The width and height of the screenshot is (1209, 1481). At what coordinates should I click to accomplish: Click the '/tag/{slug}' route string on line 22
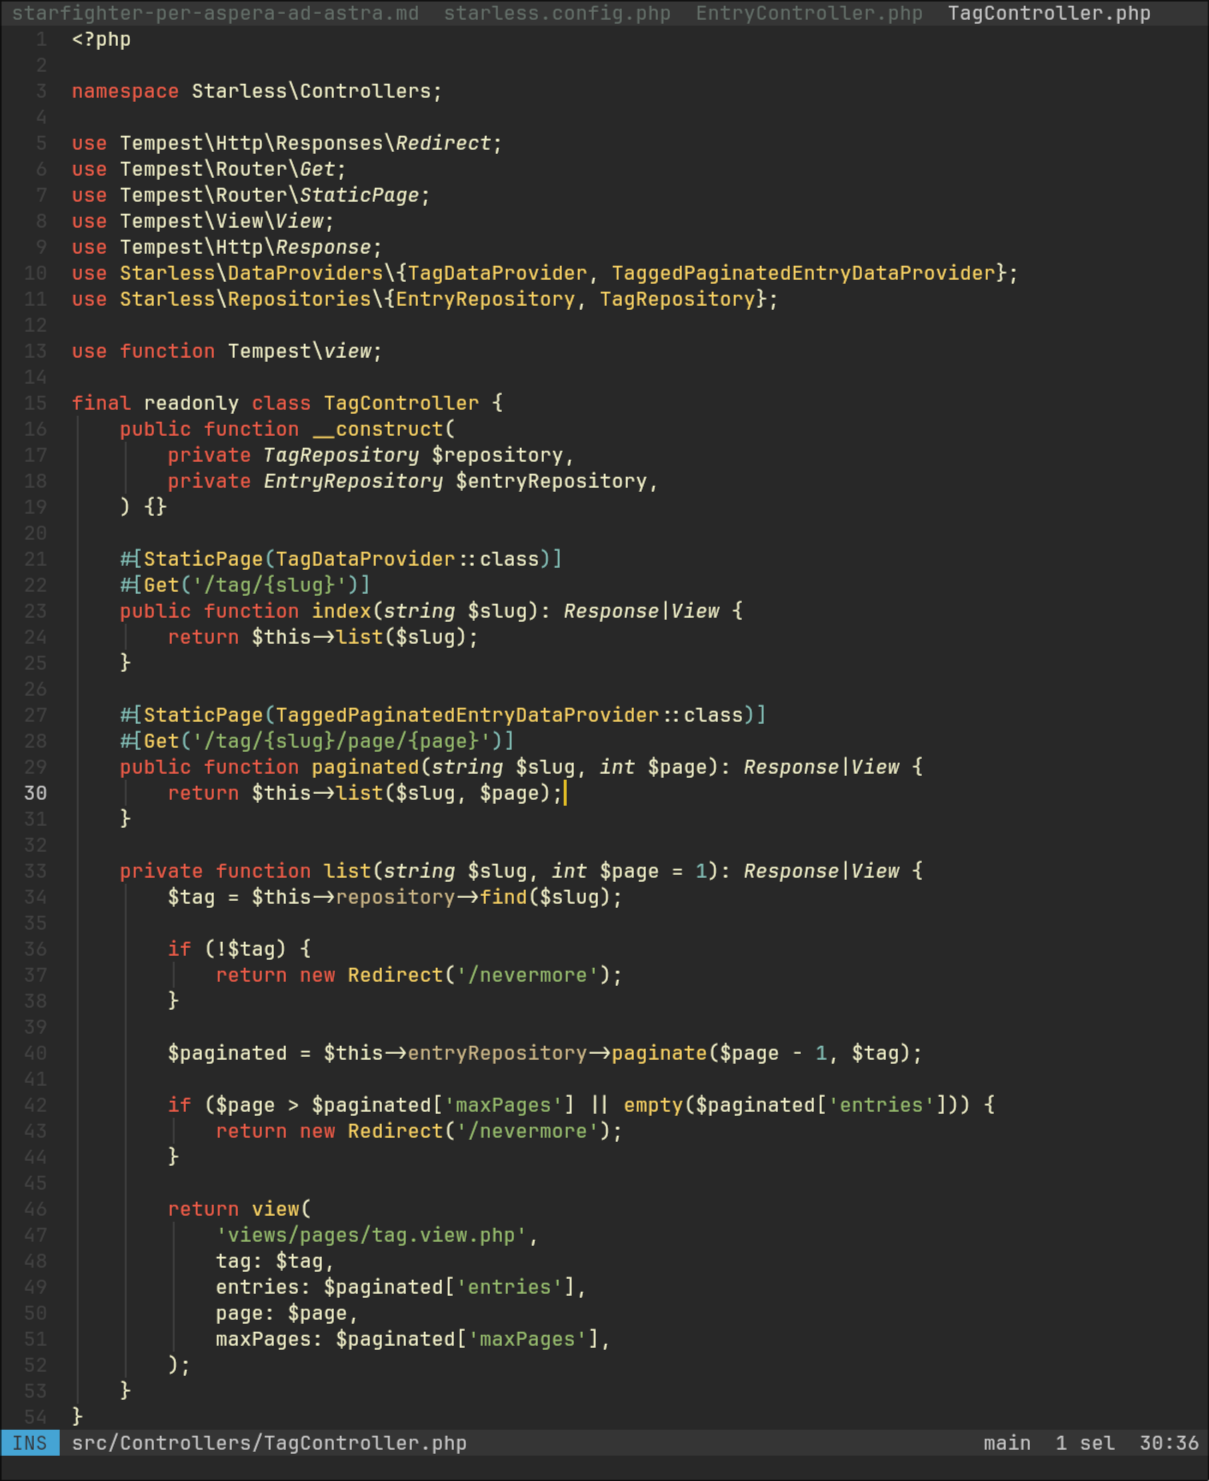click(x=269, y=585)
